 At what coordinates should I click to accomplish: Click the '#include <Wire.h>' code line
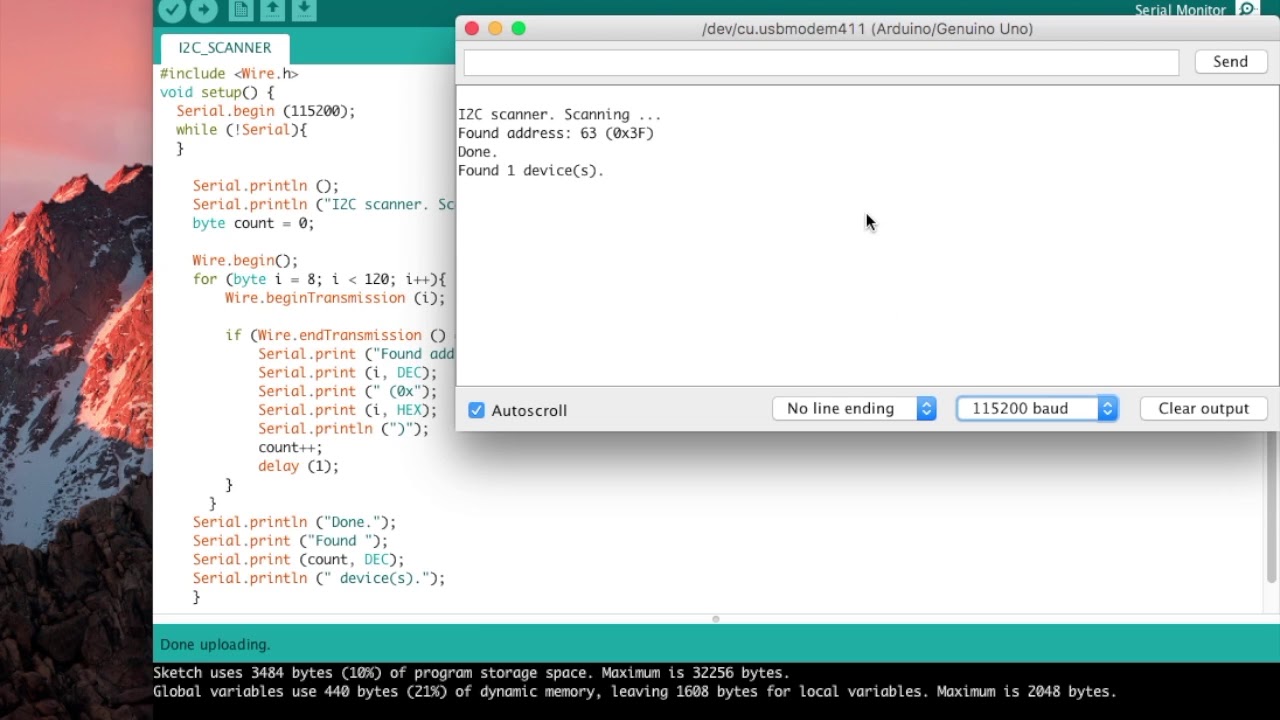pyautogui.click(x=229, y=74)
